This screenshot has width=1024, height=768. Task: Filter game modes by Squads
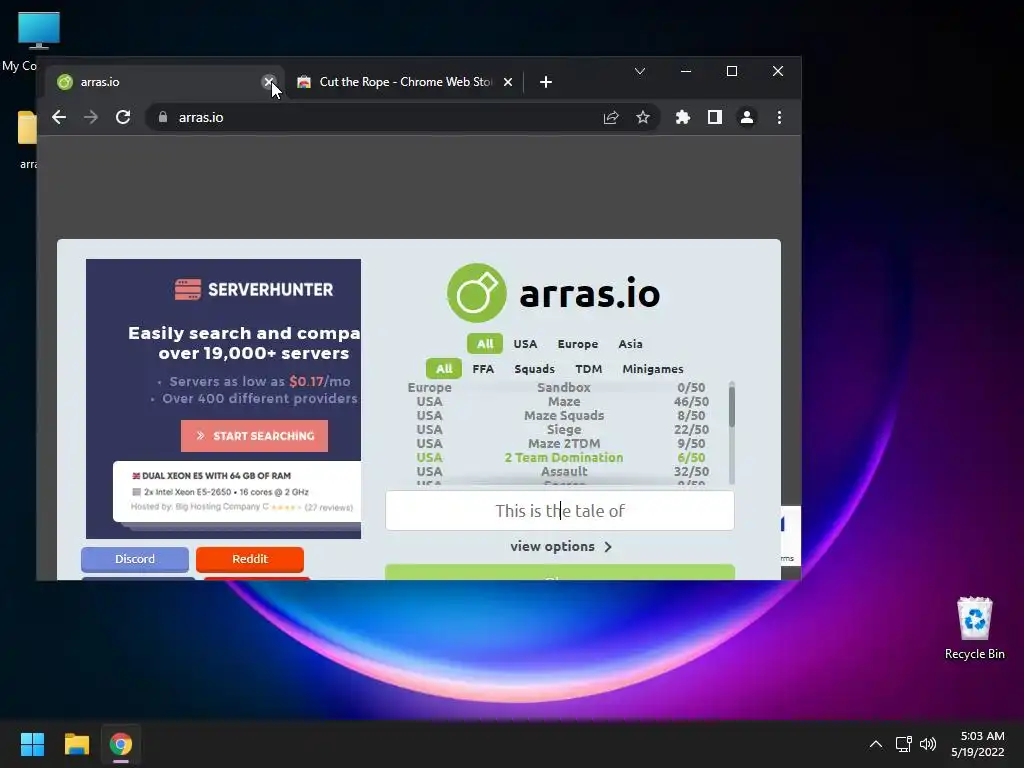(534, 368)
